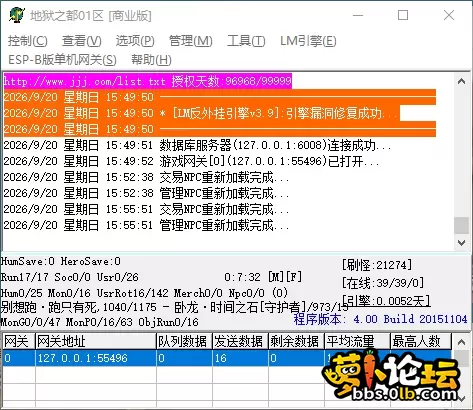Click the gateway table scroll up arrow
473x410 pixels.
tap(461, 342)
